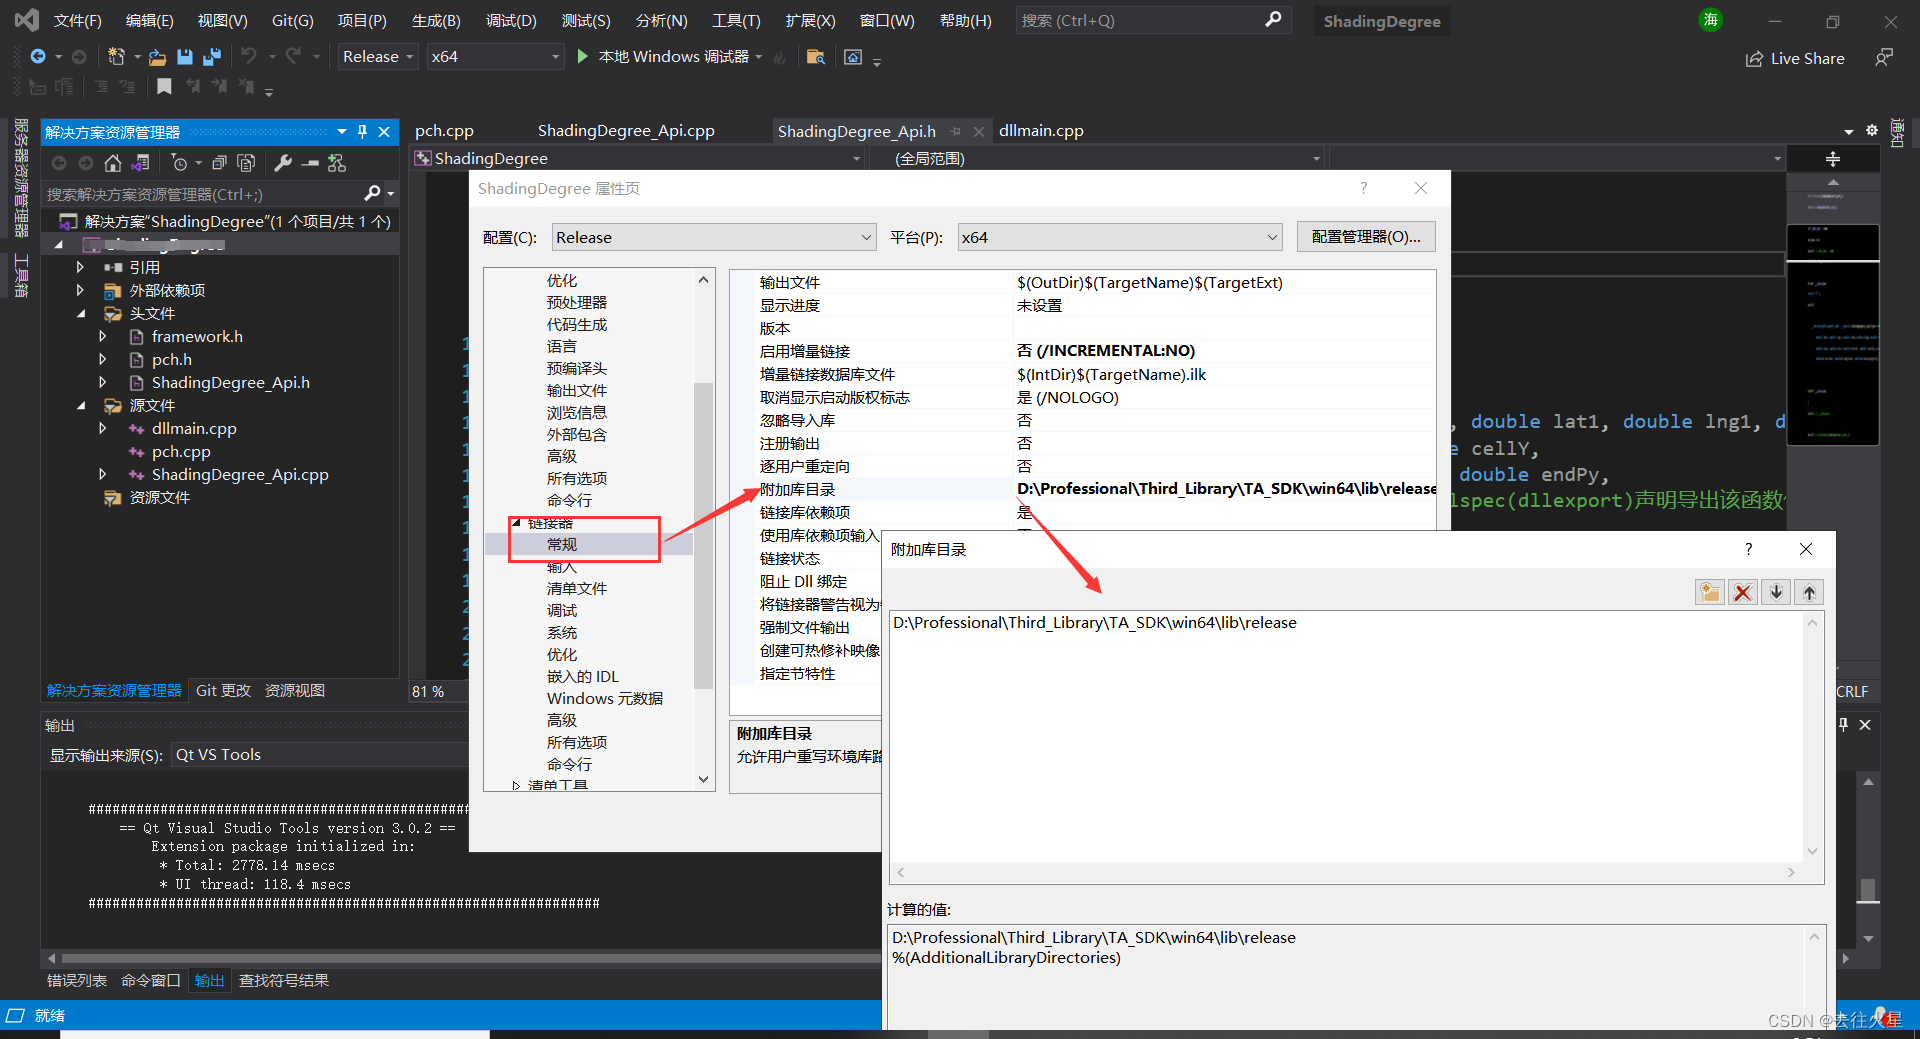This screenshot has height=1039, width=1920.
Task: Open the 调试(D) menu
Action: point(511,20)
